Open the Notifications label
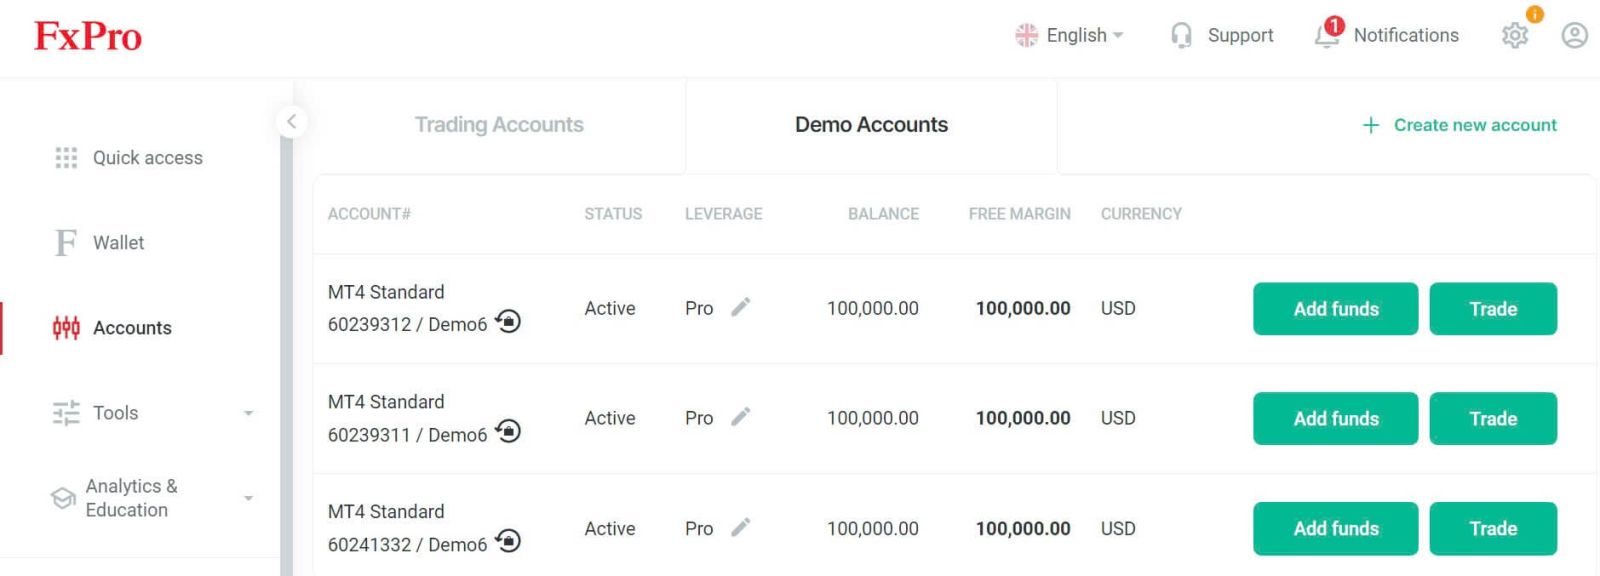Image resolution: width=1600 pixels, height=576 pixels. (x=1406, y=35)
